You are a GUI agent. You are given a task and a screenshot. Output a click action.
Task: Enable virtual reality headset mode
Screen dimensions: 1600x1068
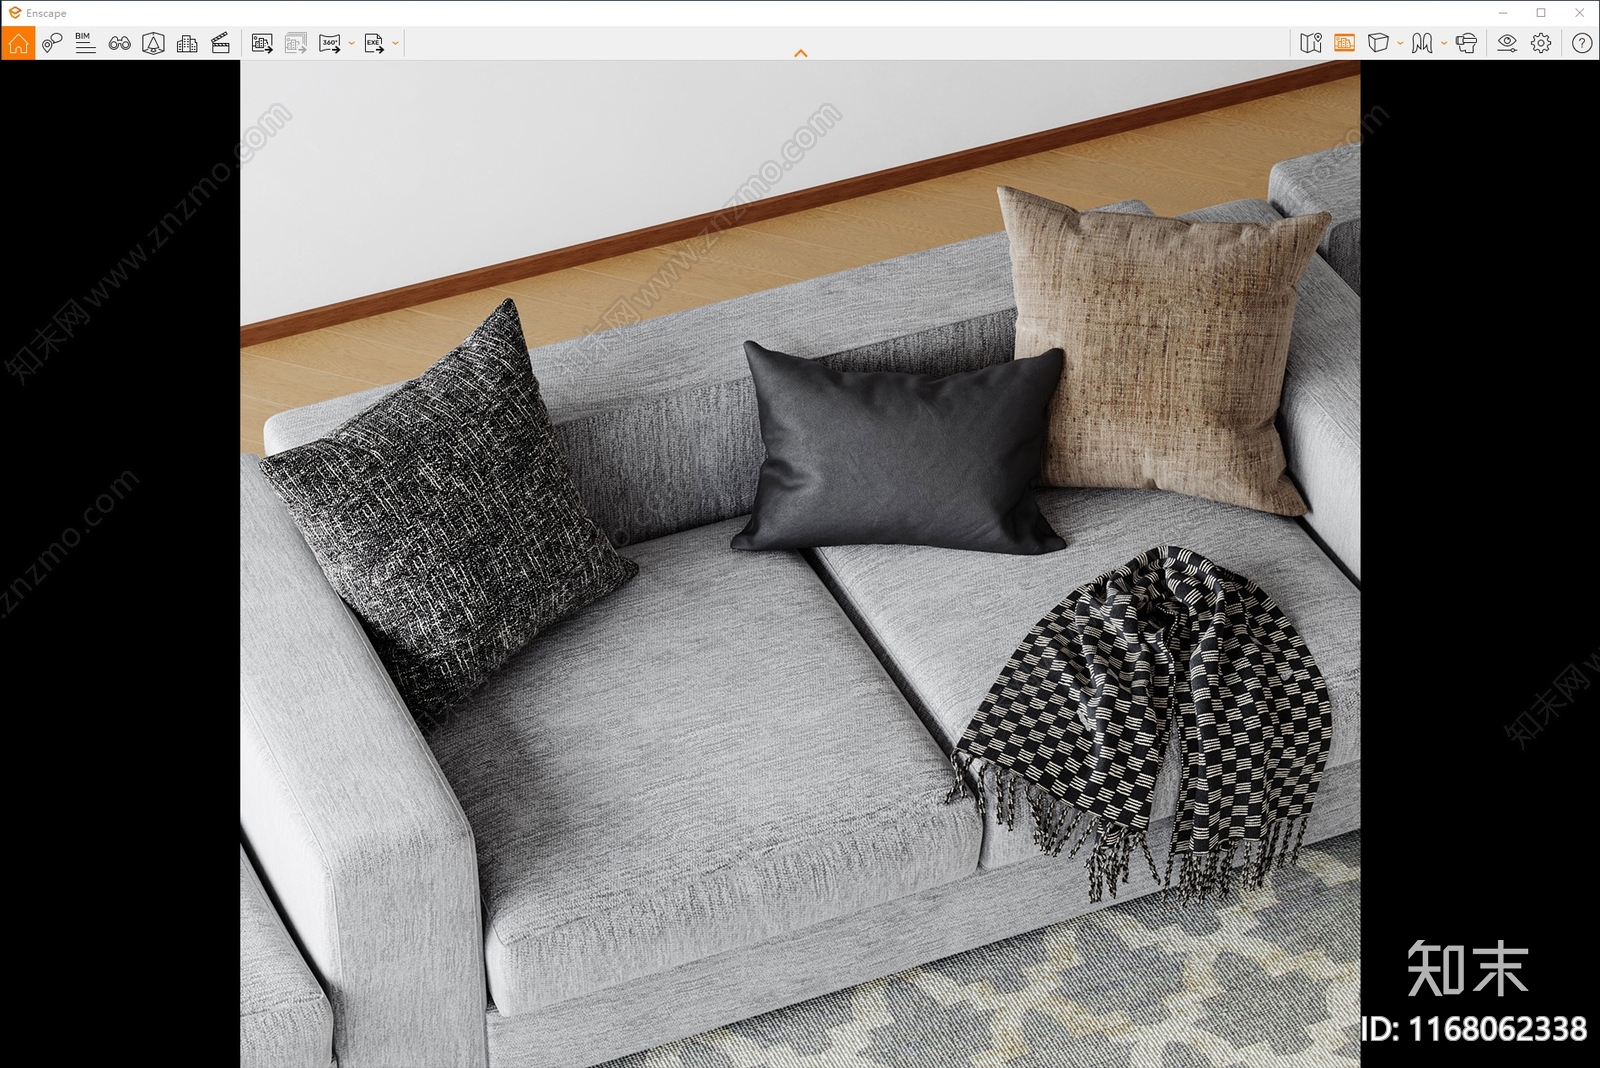[1467, 43]
